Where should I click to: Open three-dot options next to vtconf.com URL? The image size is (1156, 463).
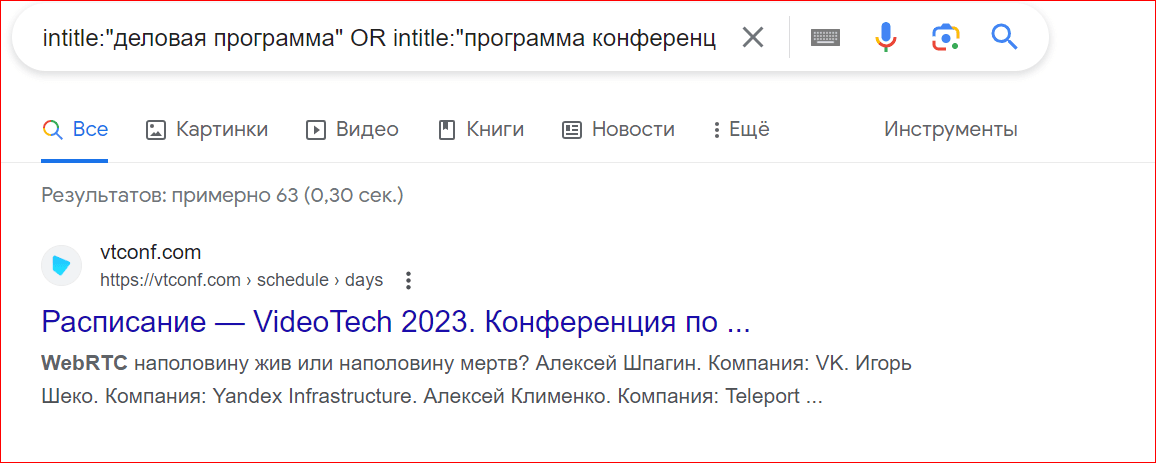pos(408,281)
